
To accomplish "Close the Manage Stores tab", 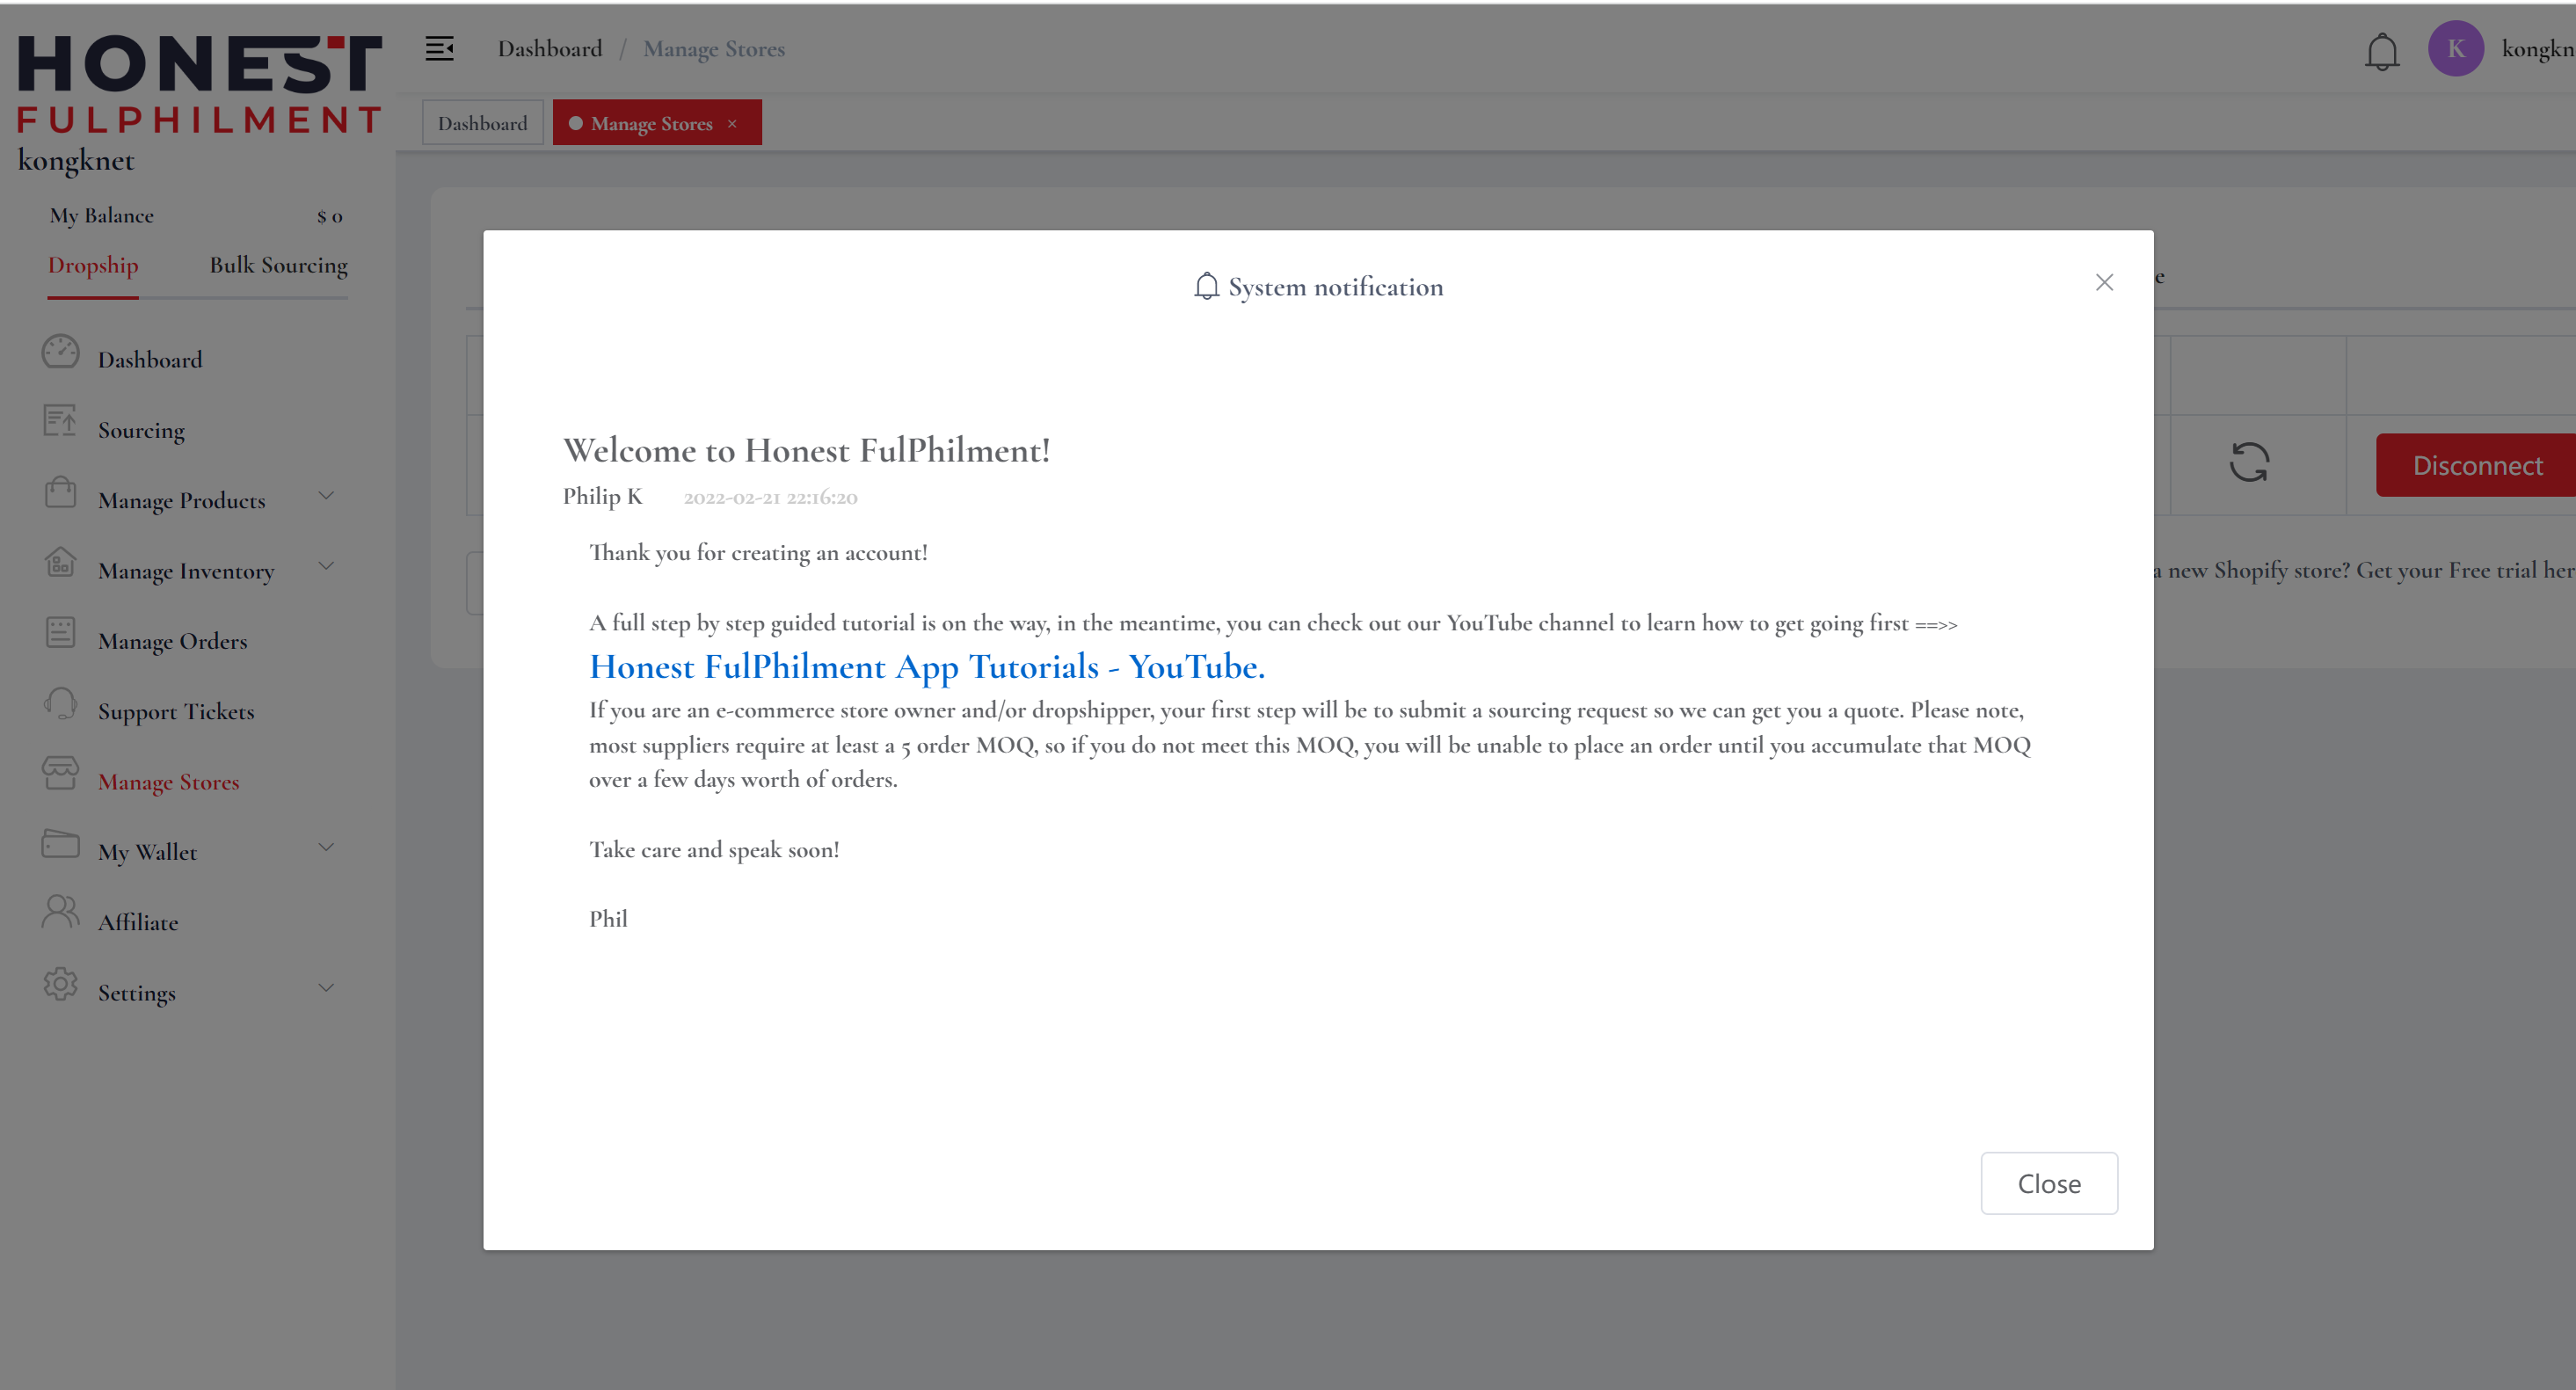I will click(x=732, y=124).
